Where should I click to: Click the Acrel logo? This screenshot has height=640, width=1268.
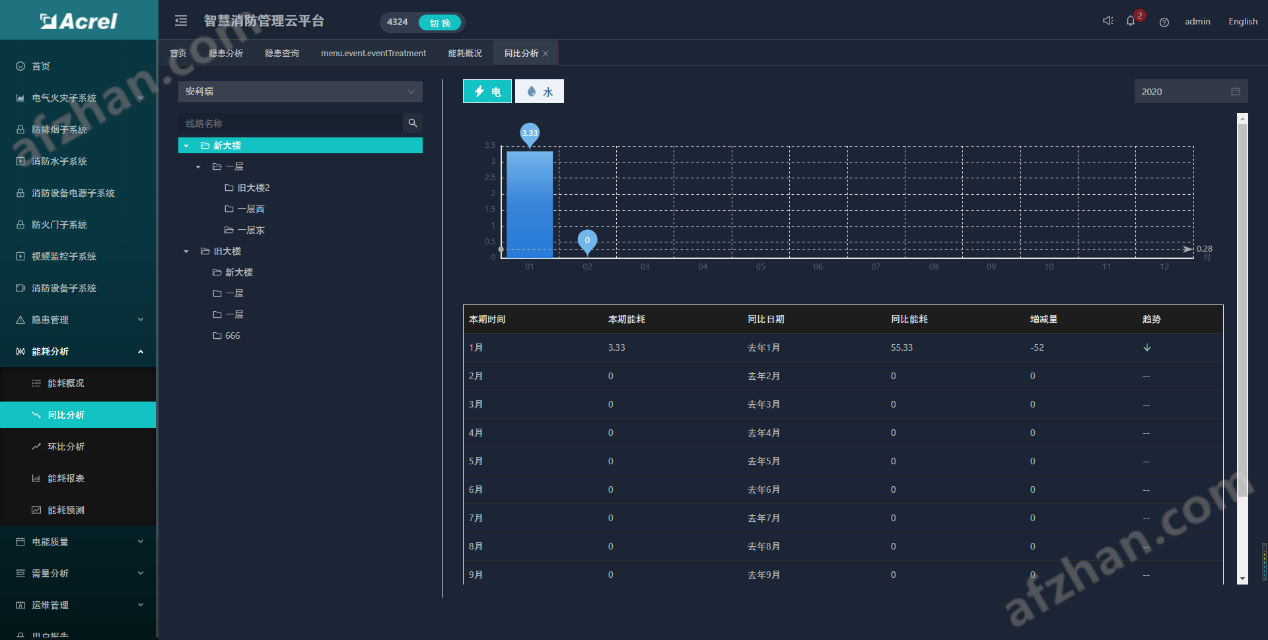pyautogui.click(x=78, y=20)
